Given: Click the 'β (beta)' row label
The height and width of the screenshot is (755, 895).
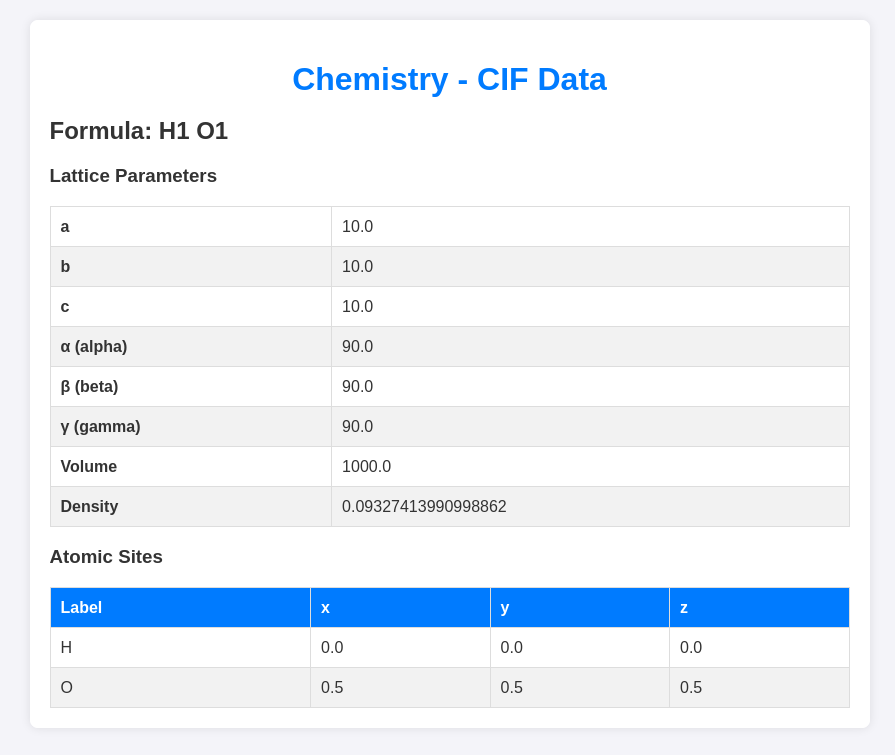Looking at the screenshot, I should 89,386.
